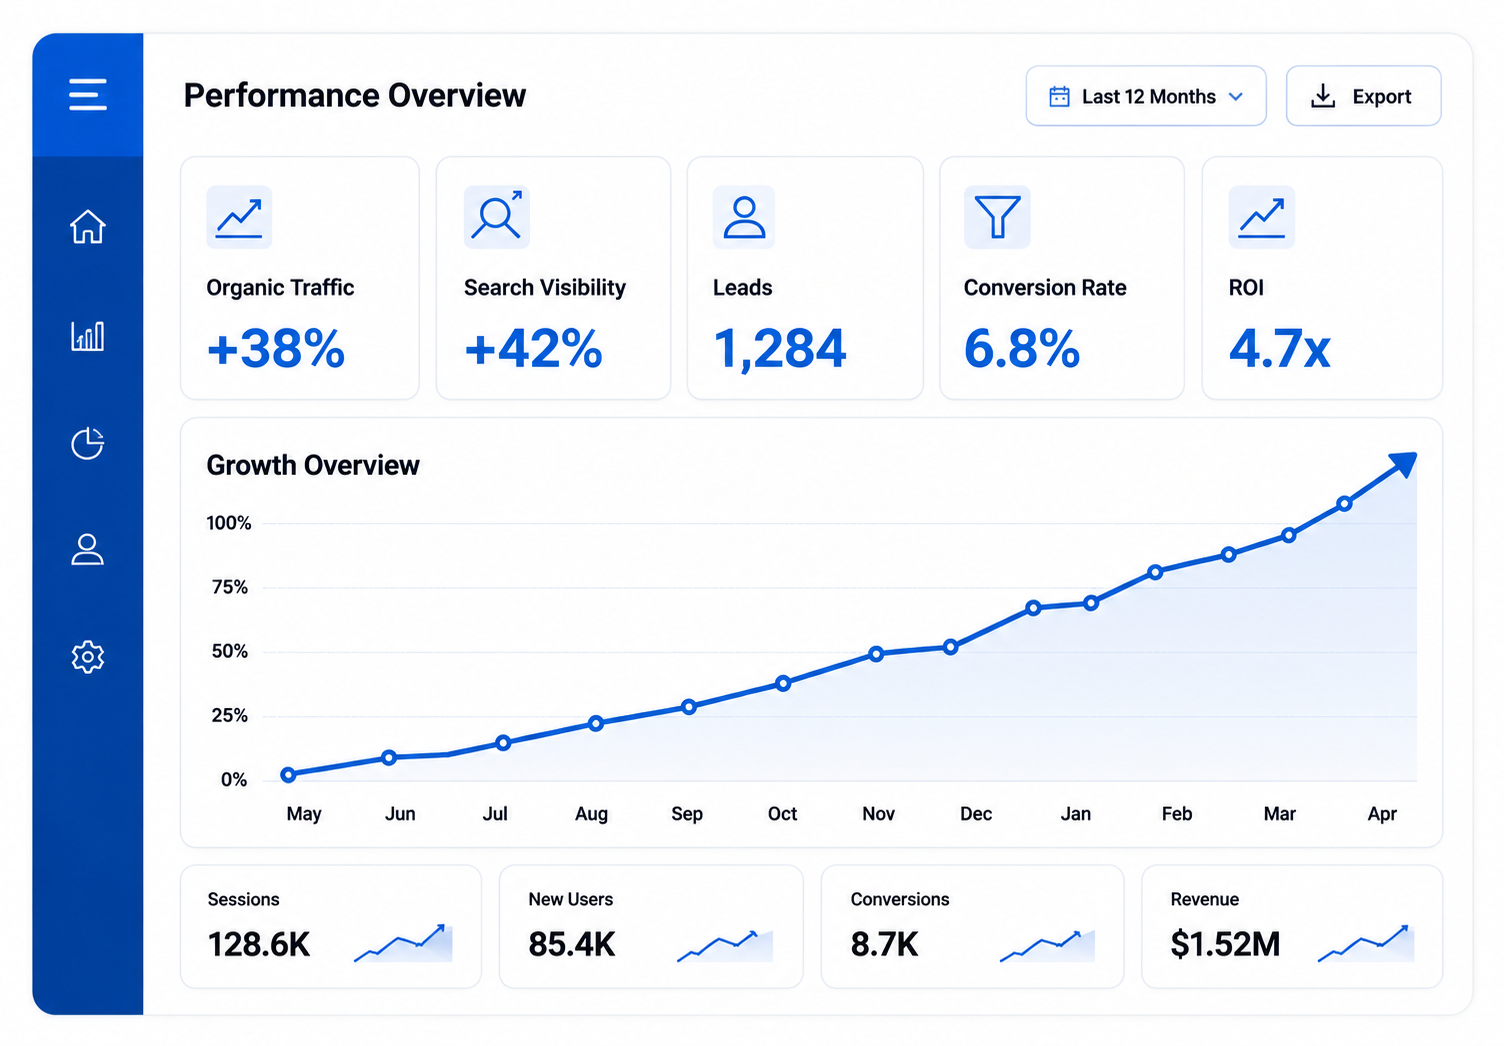This screenshot has height=1046, width=1504.
Task: Click the Sessions card label
Action: pos(243,899)
